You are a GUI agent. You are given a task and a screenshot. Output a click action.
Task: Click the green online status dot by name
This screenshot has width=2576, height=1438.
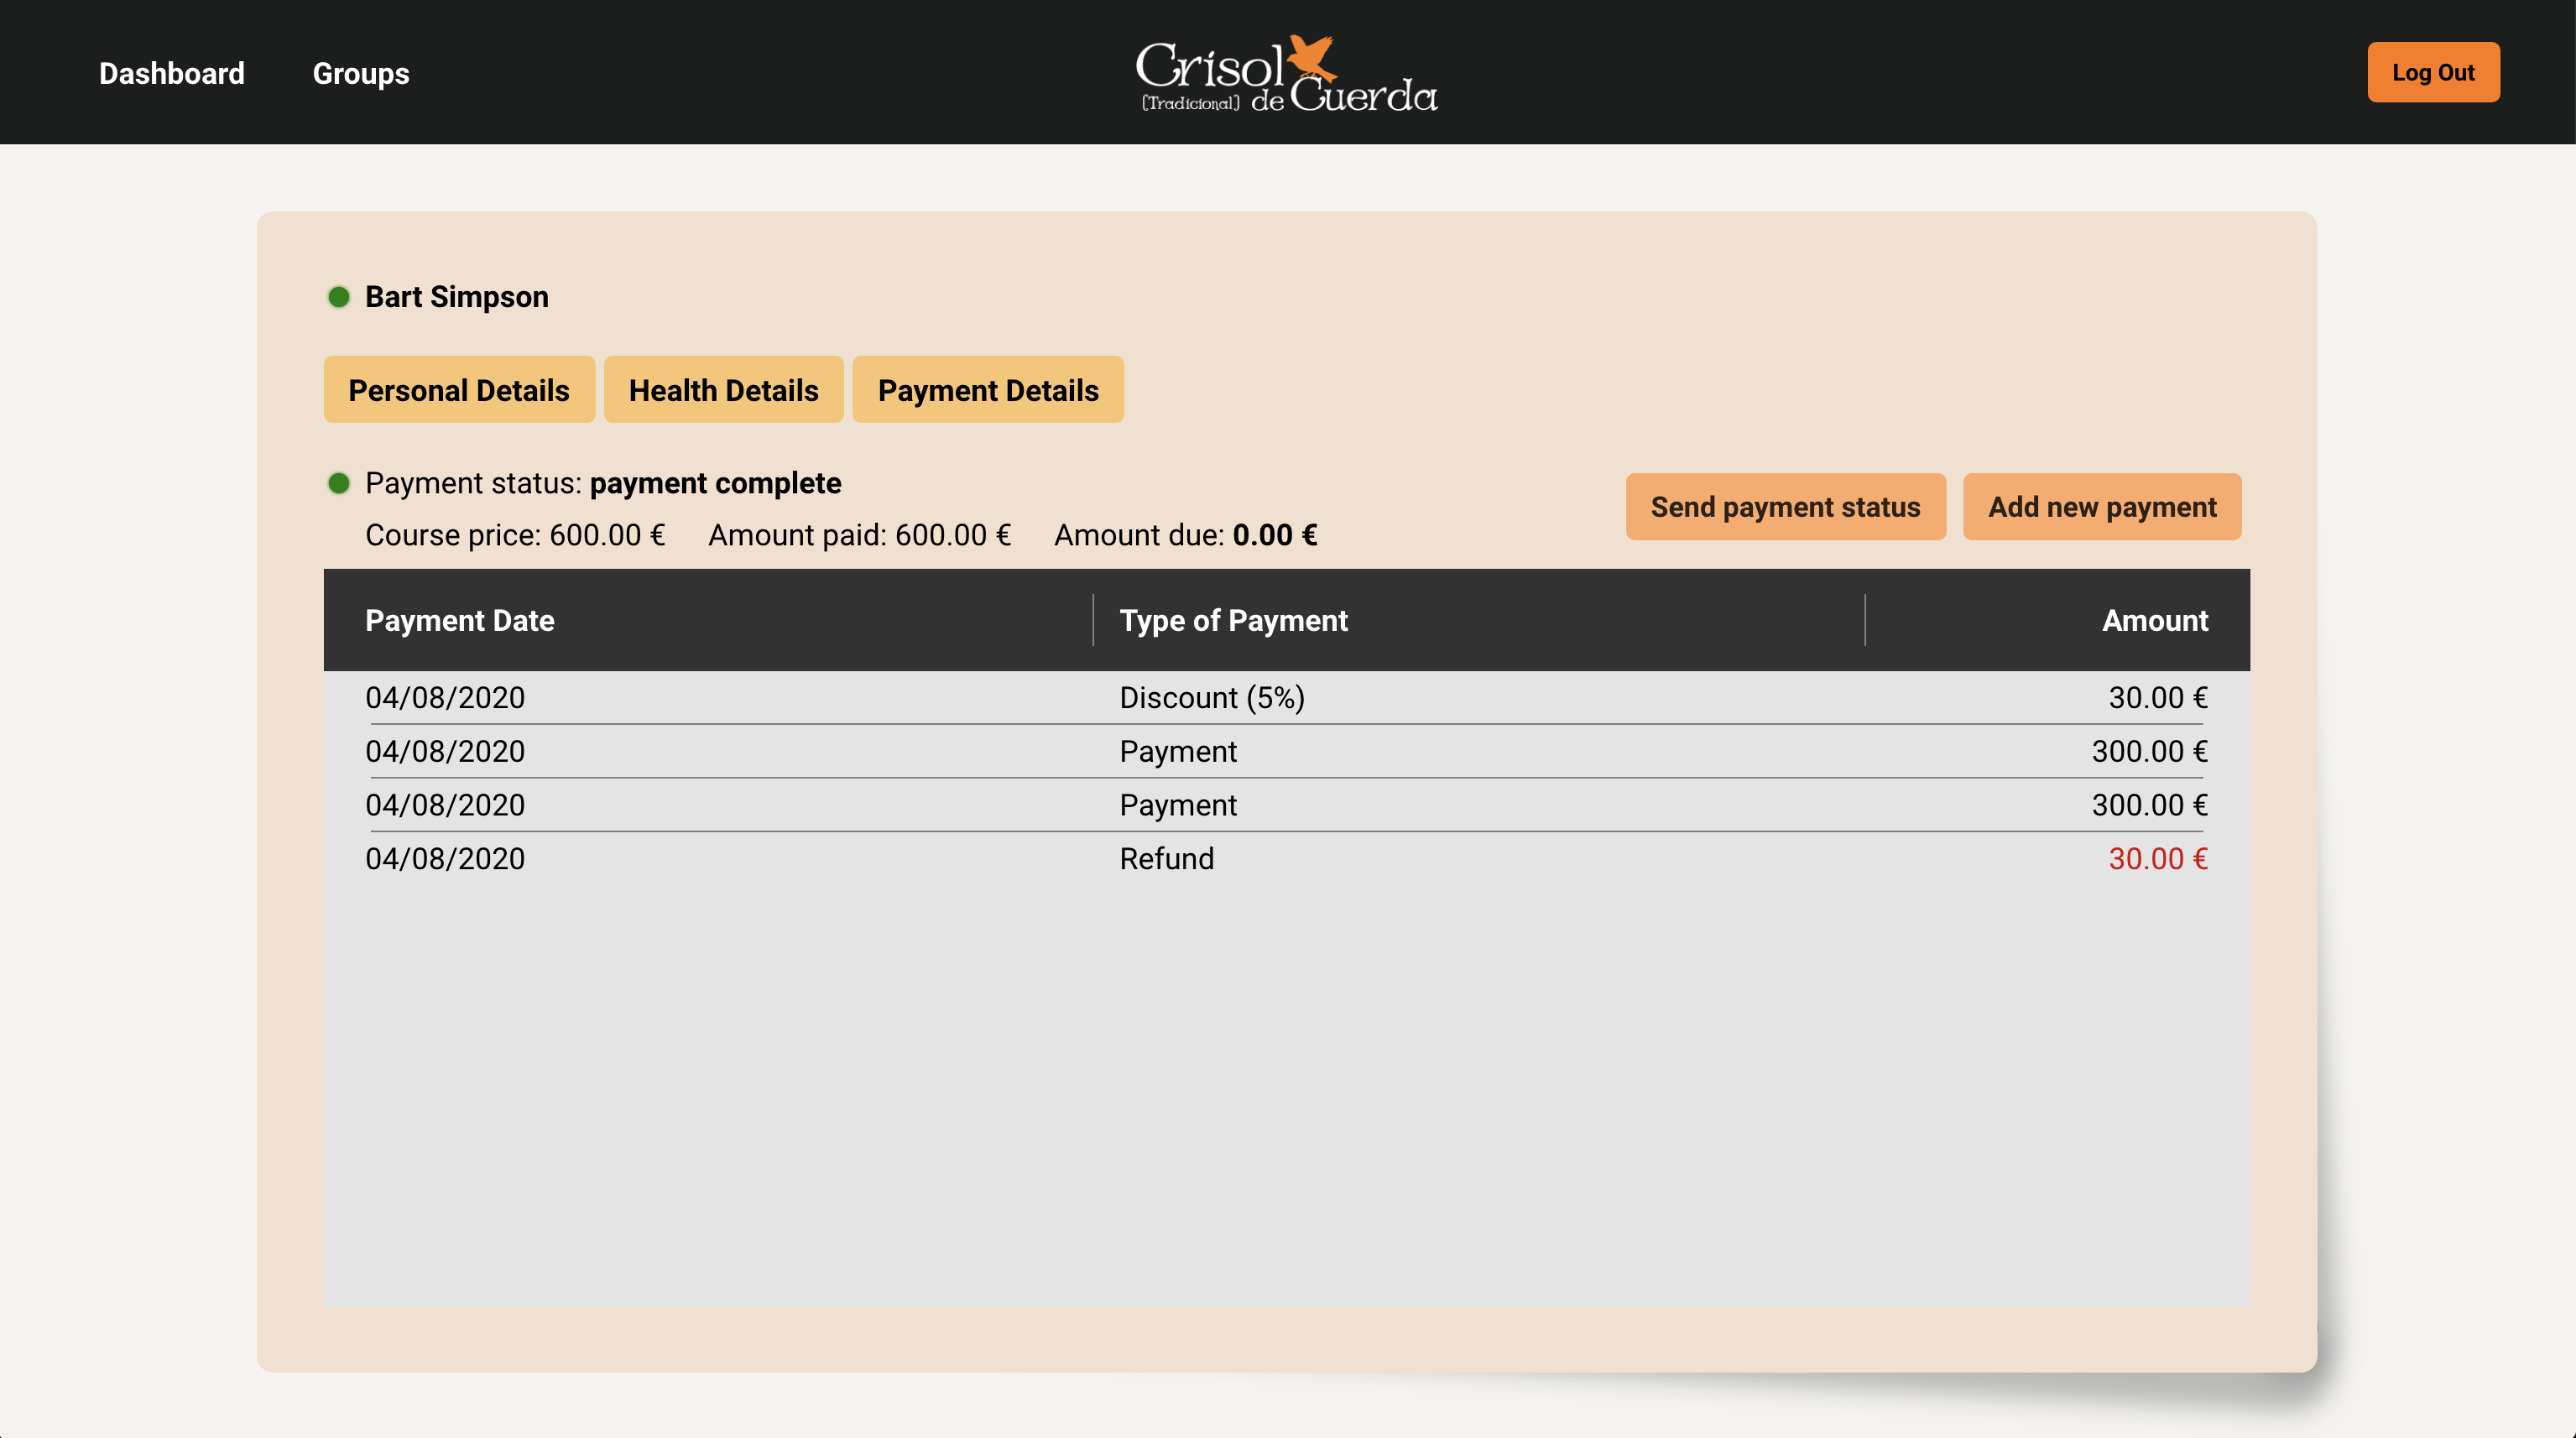click(338, 297)
